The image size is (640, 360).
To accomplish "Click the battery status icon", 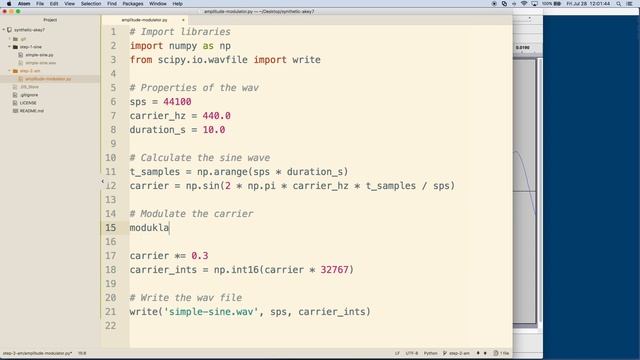I will [x=557, y=4].
